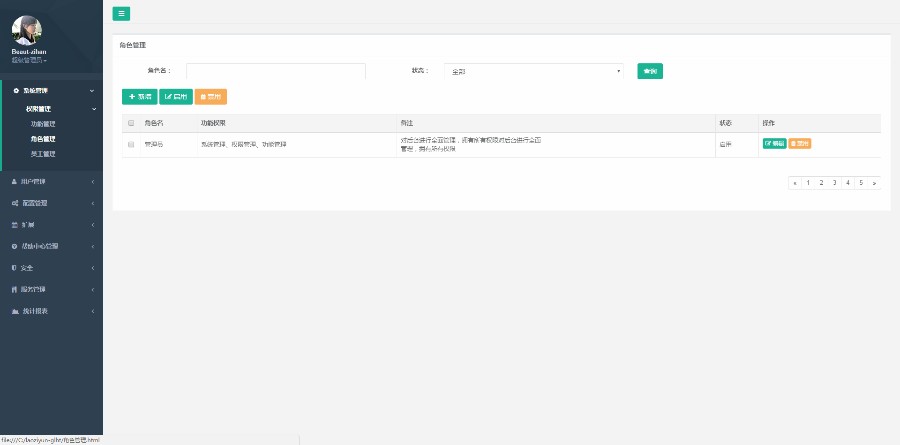
Task: Go to previous page with « arrow
Action: pos(795,183)
